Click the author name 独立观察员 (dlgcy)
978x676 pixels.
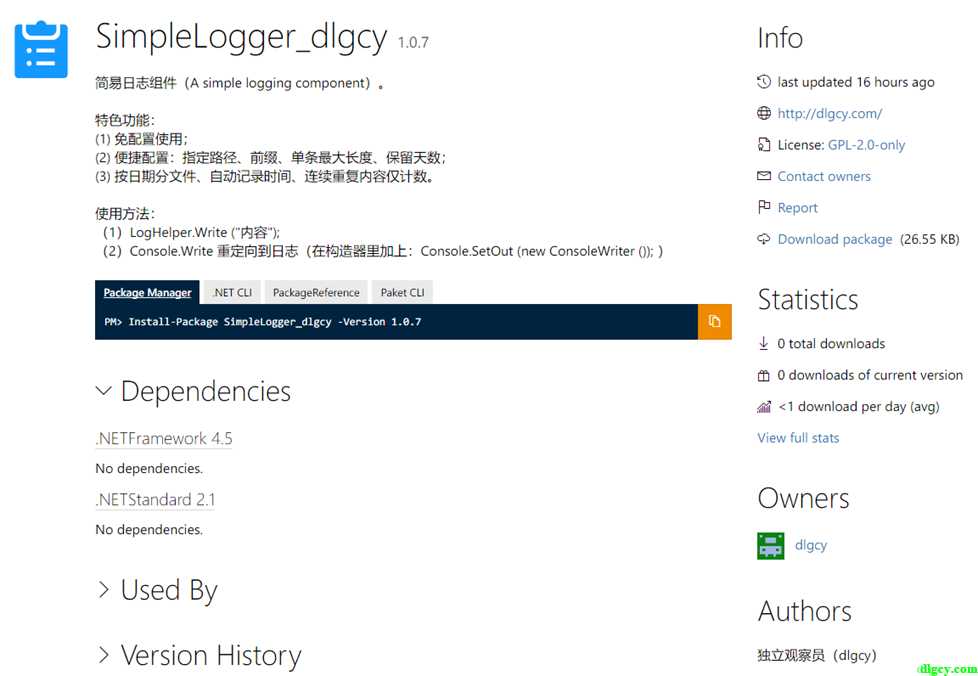pos(817,655)
